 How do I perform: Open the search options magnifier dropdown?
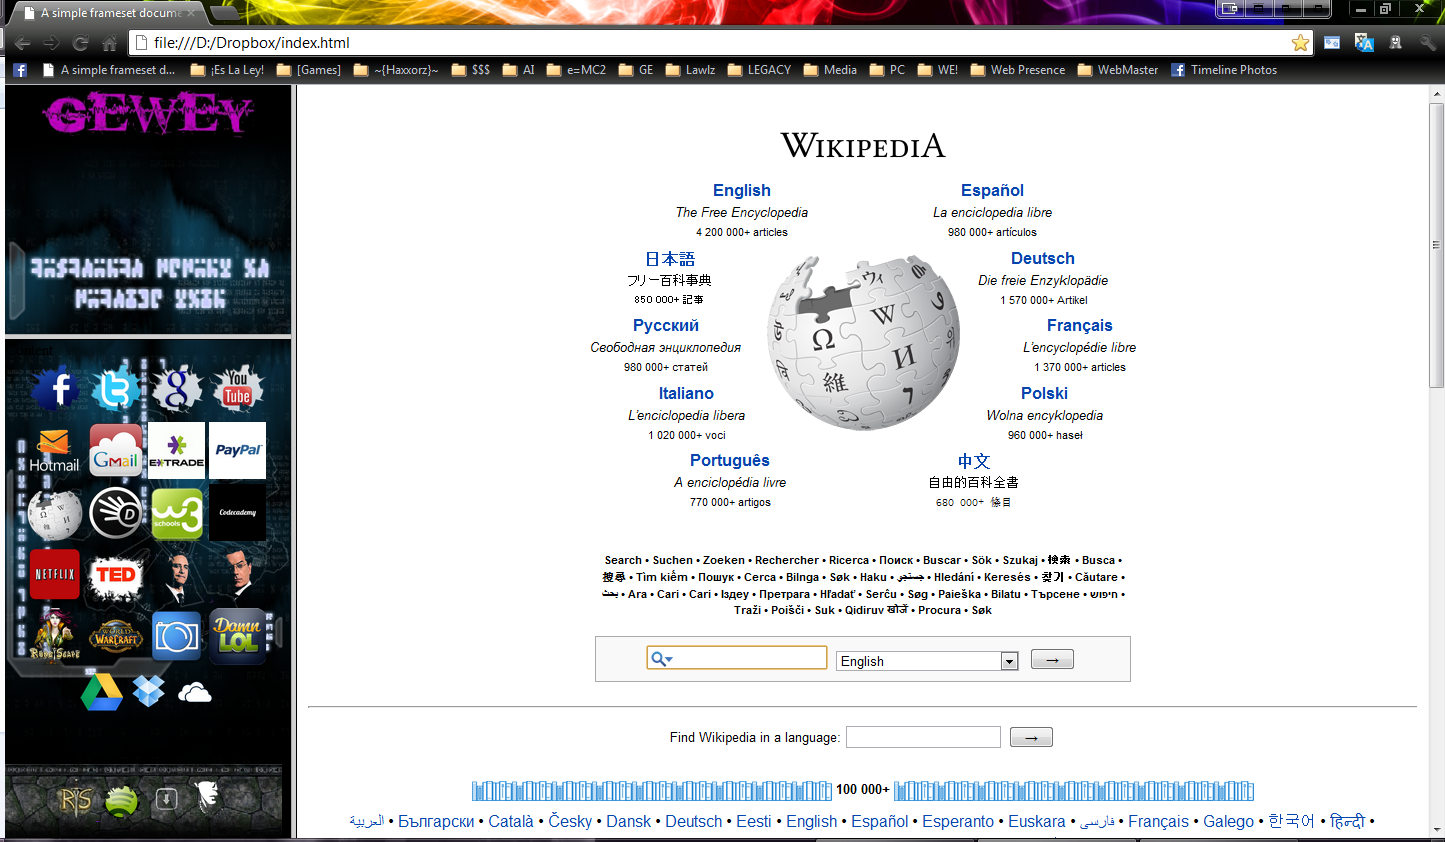[x=662, y=658]
